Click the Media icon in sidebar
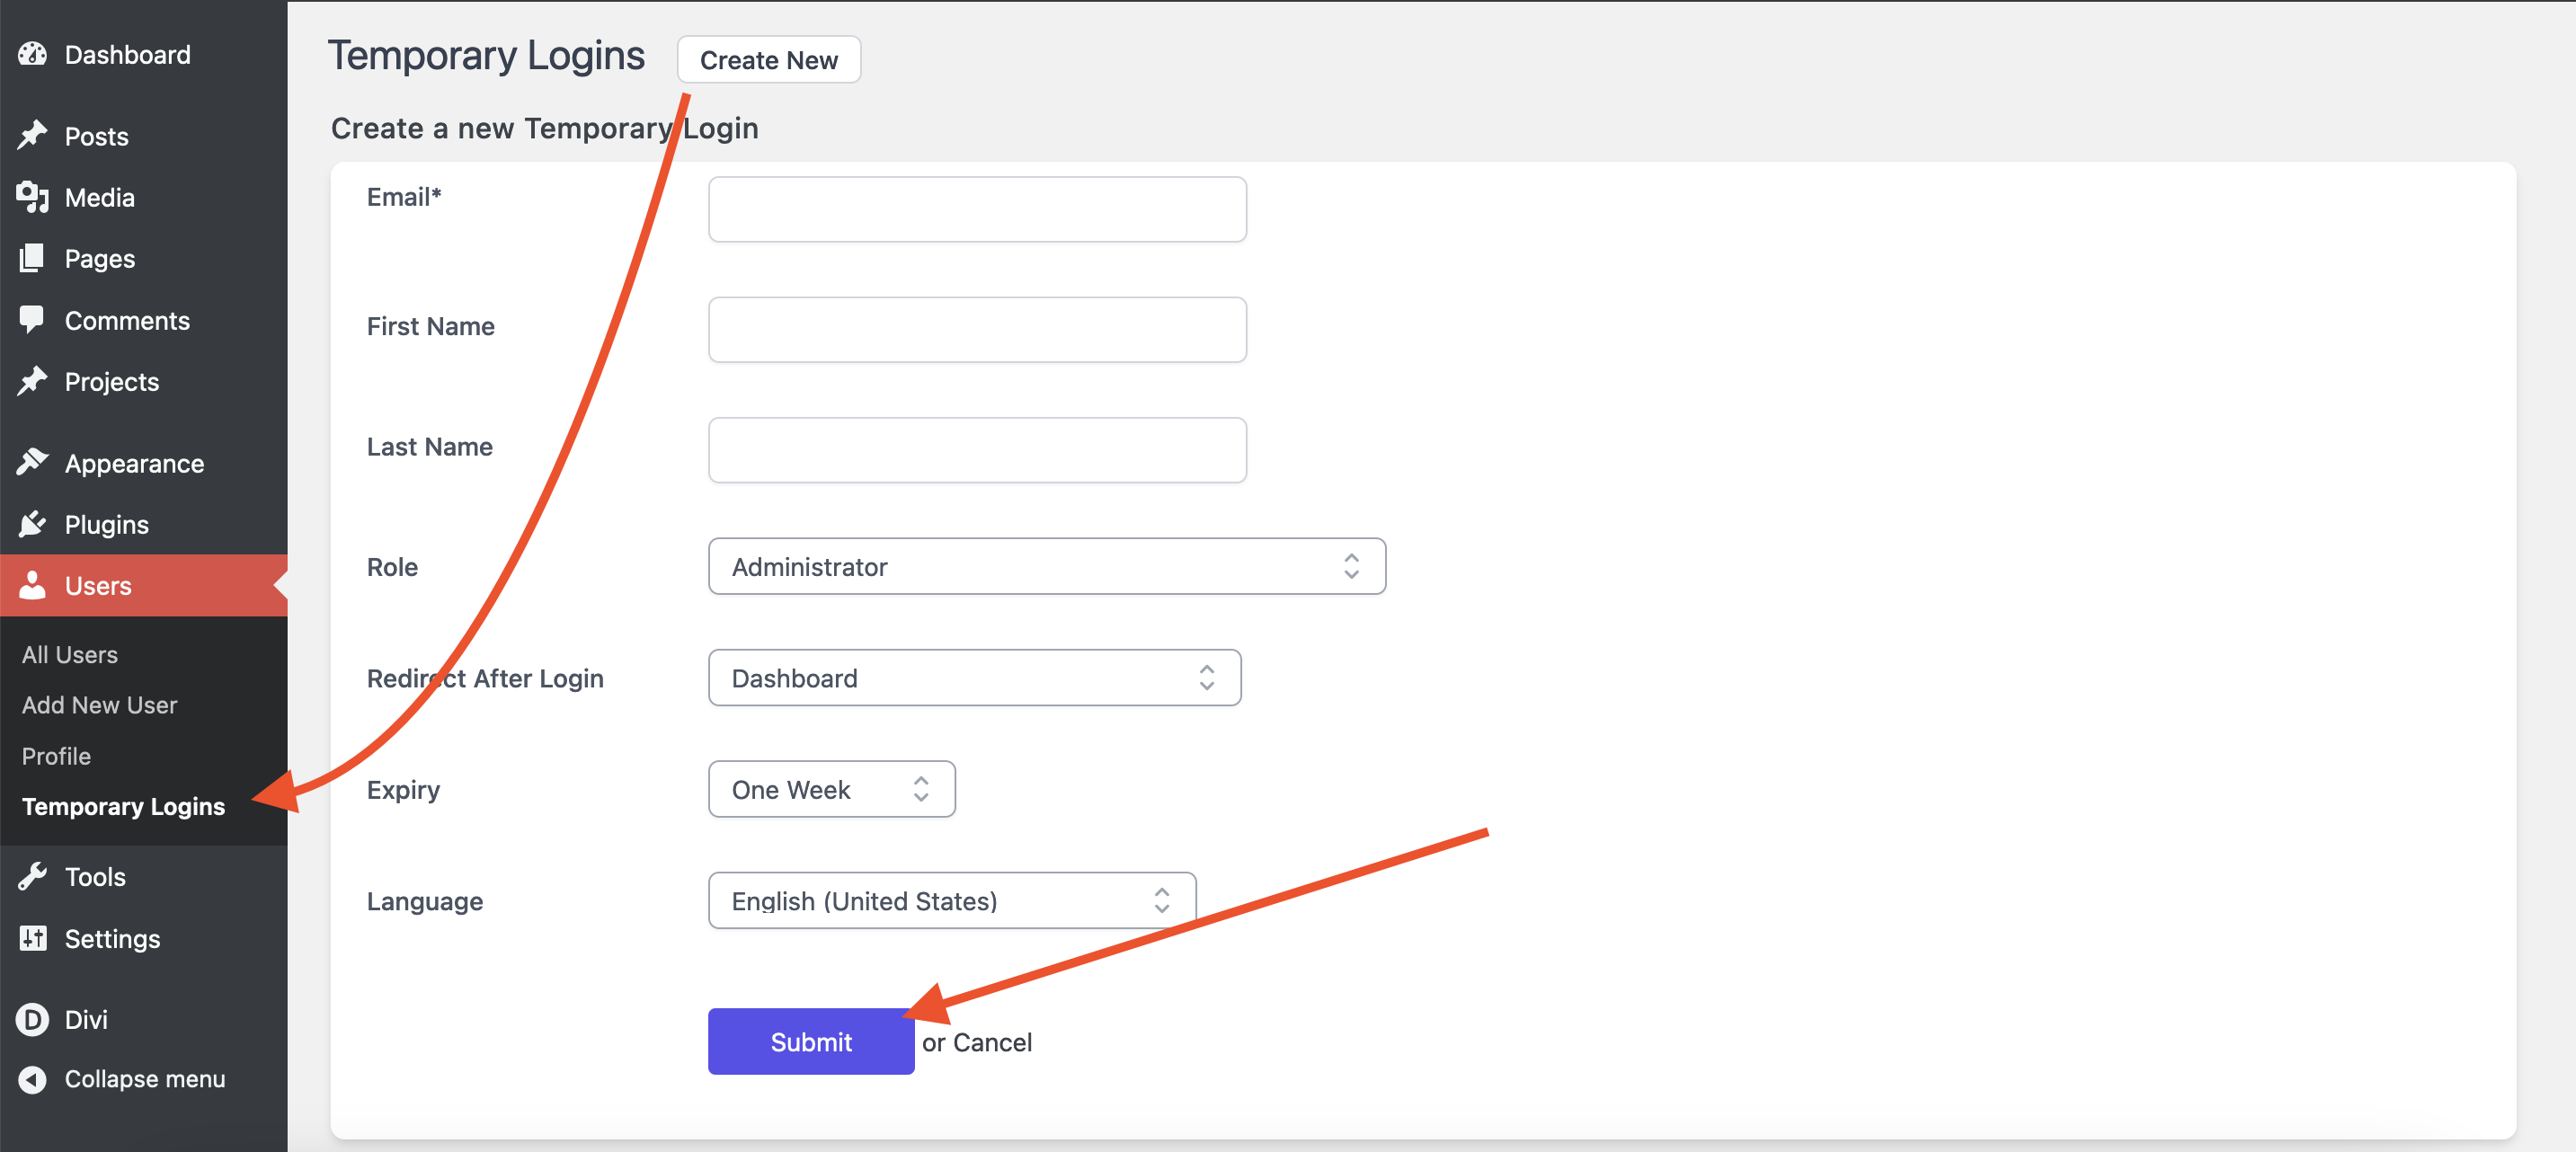Viewport: 2576px width, 1152px height. tap(32, 197)
